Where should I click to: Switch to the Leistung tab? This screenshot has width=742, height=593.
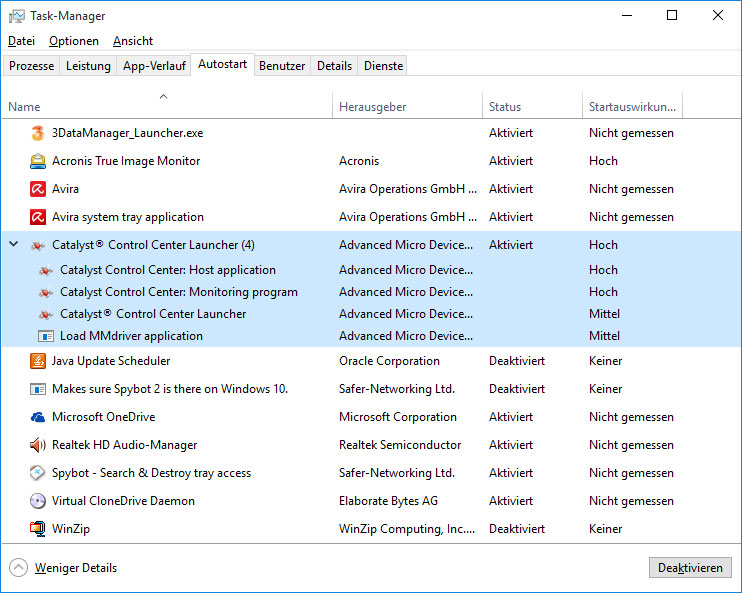pos(88,66)
